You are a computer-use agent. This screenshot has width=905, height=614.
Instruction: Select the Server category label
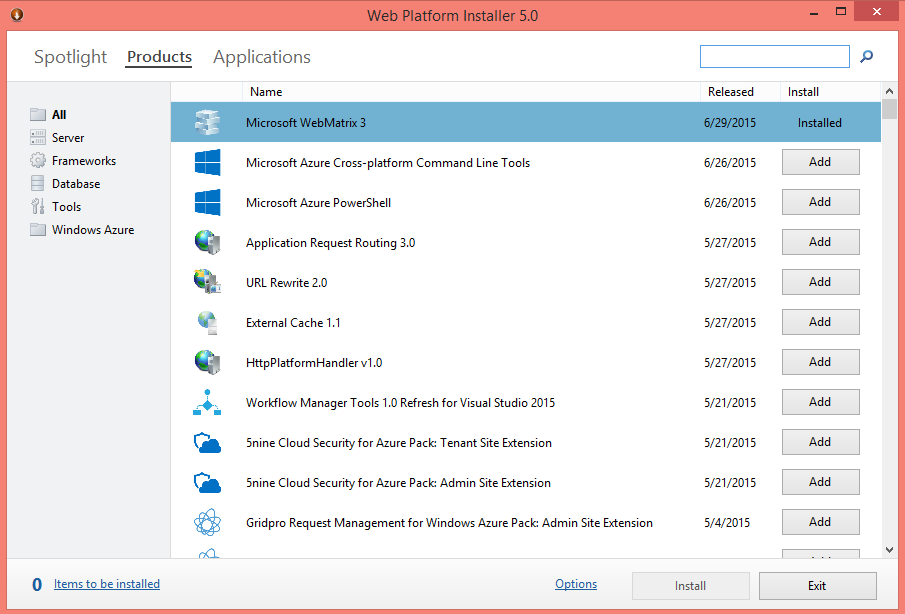point(68,137)
